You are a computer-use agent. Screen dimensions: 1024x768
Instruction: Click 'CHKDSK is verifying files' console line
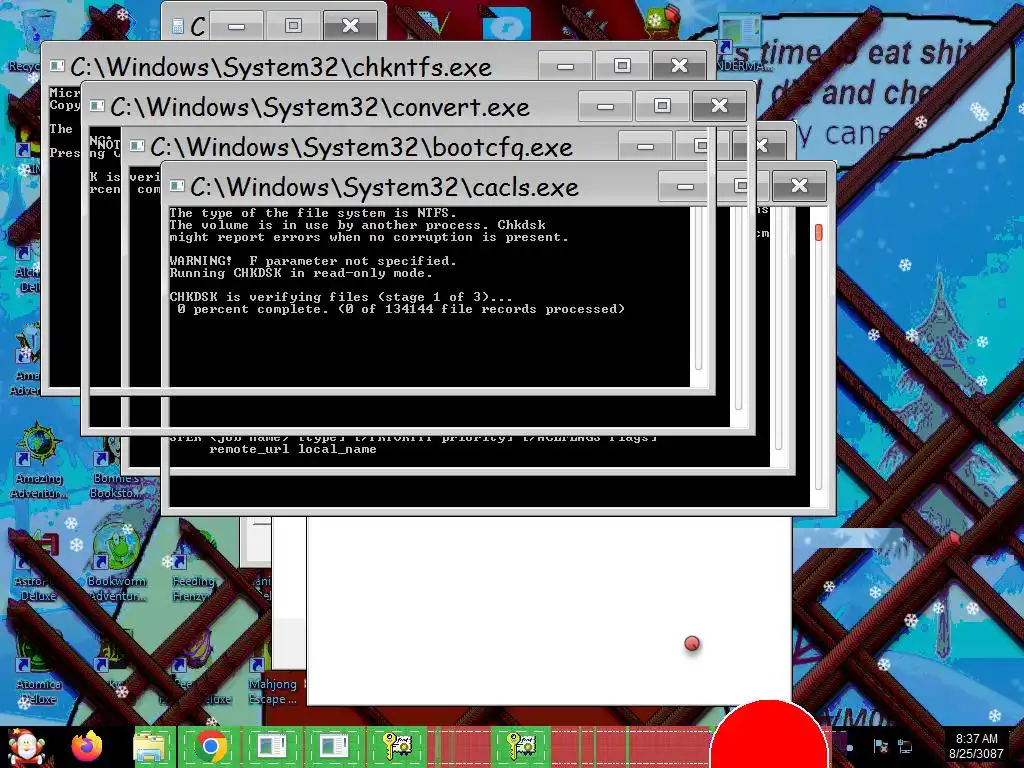[x=340, y=296]
